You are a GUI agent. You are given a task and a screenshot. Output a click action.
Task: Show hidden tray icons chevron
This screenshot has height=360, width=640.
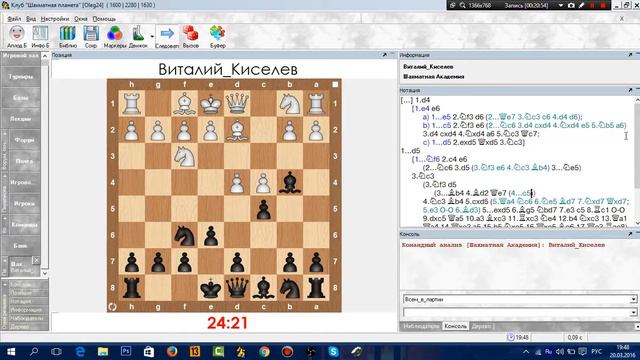(x=526, y=351)
